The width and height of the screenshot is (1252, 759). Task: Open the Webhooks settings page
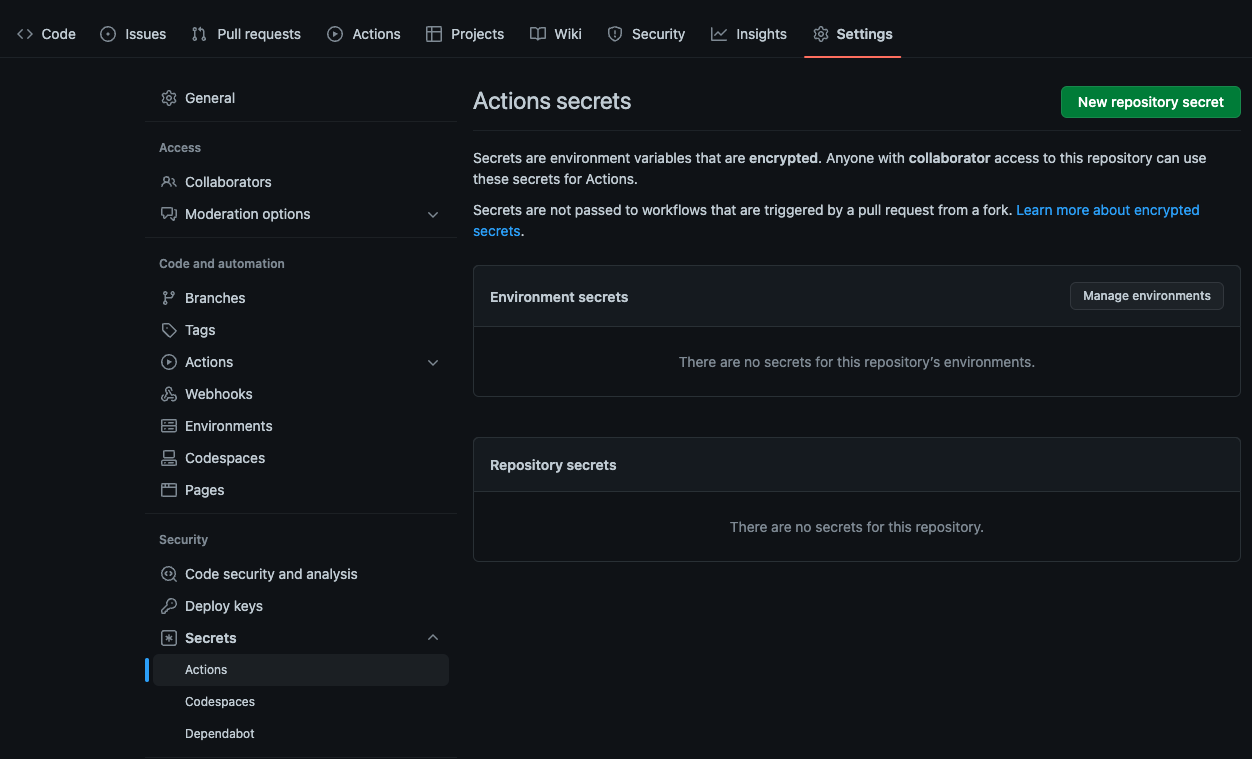(300, 394)
